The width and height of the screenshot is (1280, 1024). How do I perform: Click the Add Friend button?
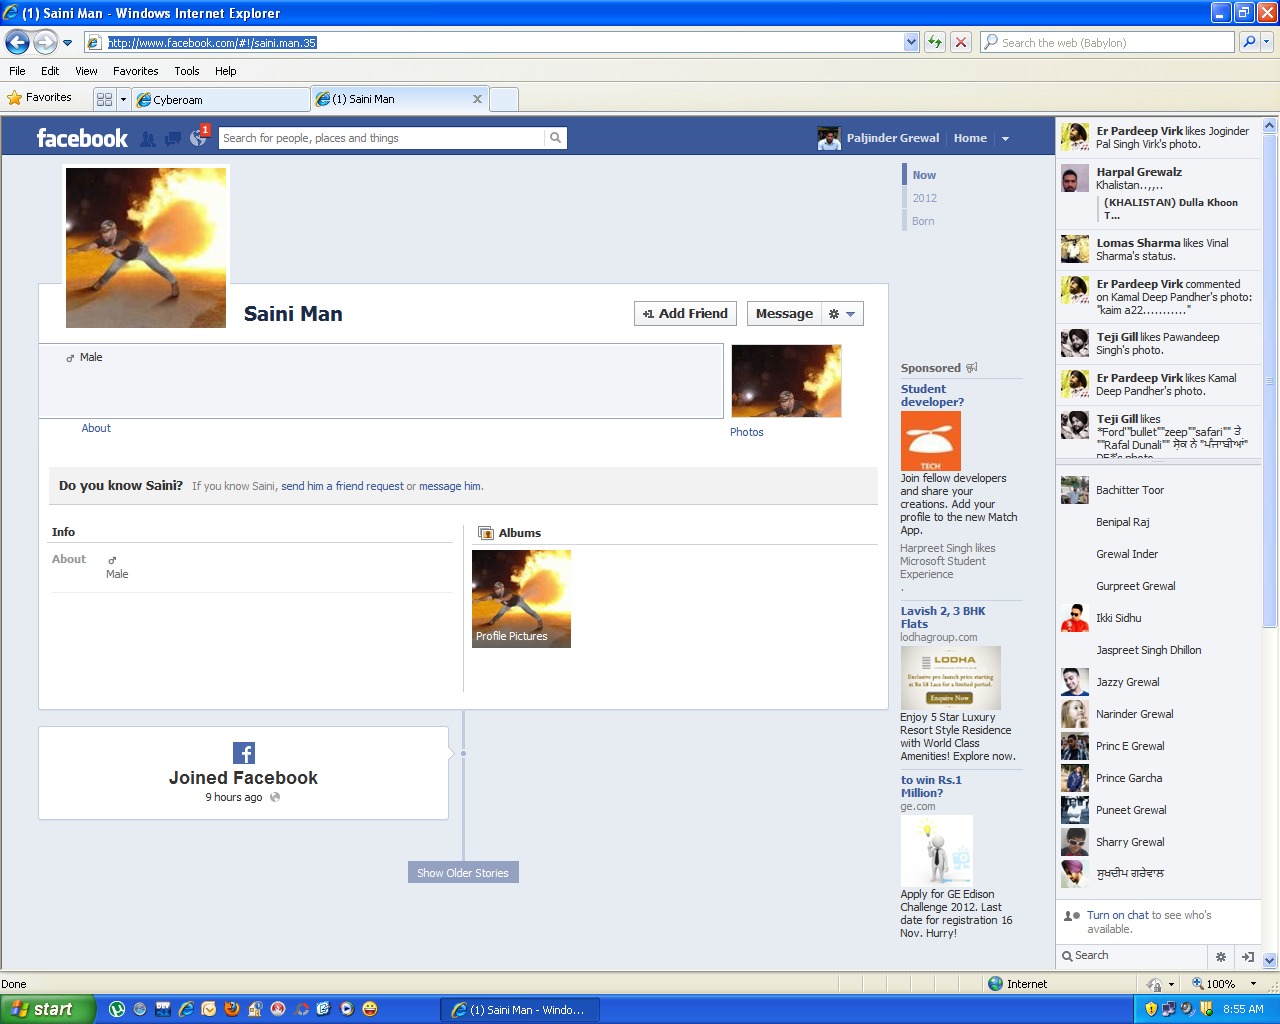point(685,314)
